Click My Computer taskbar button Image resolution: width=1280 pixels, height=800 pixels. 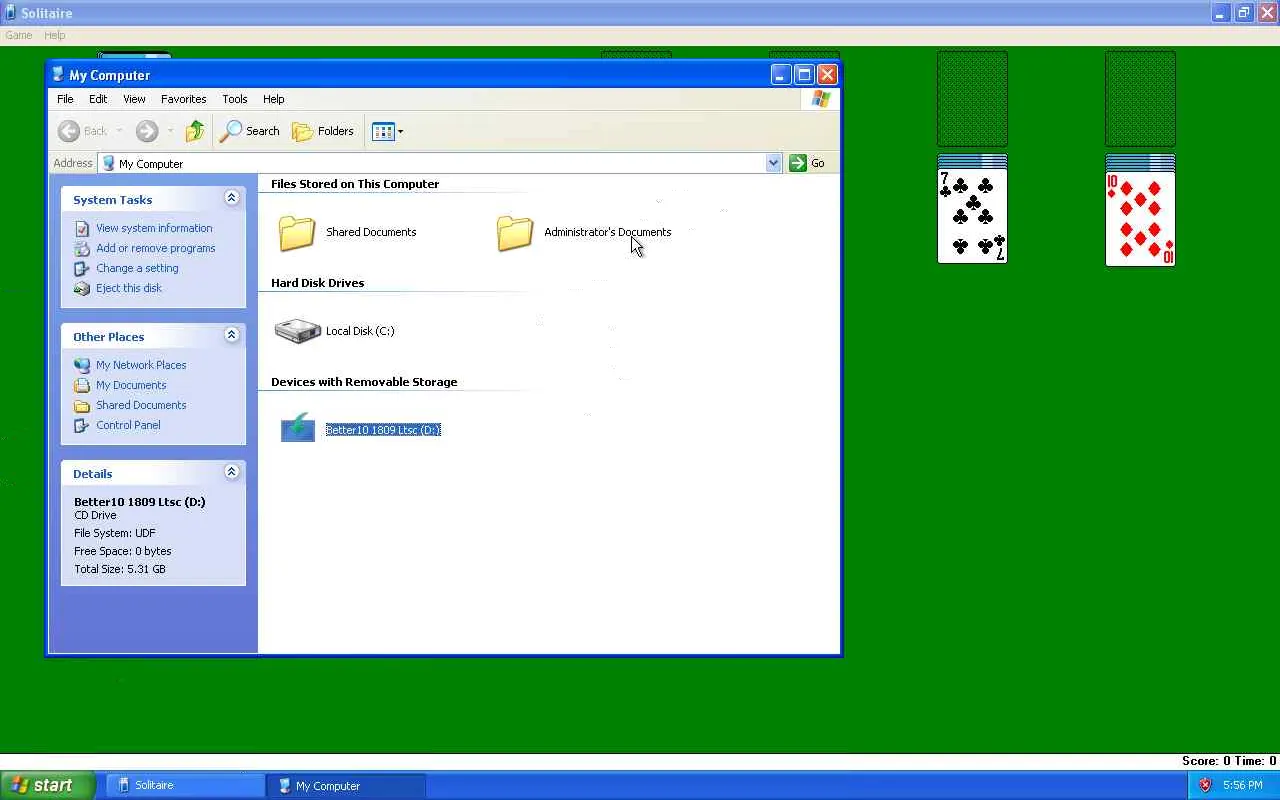[346, 786]
